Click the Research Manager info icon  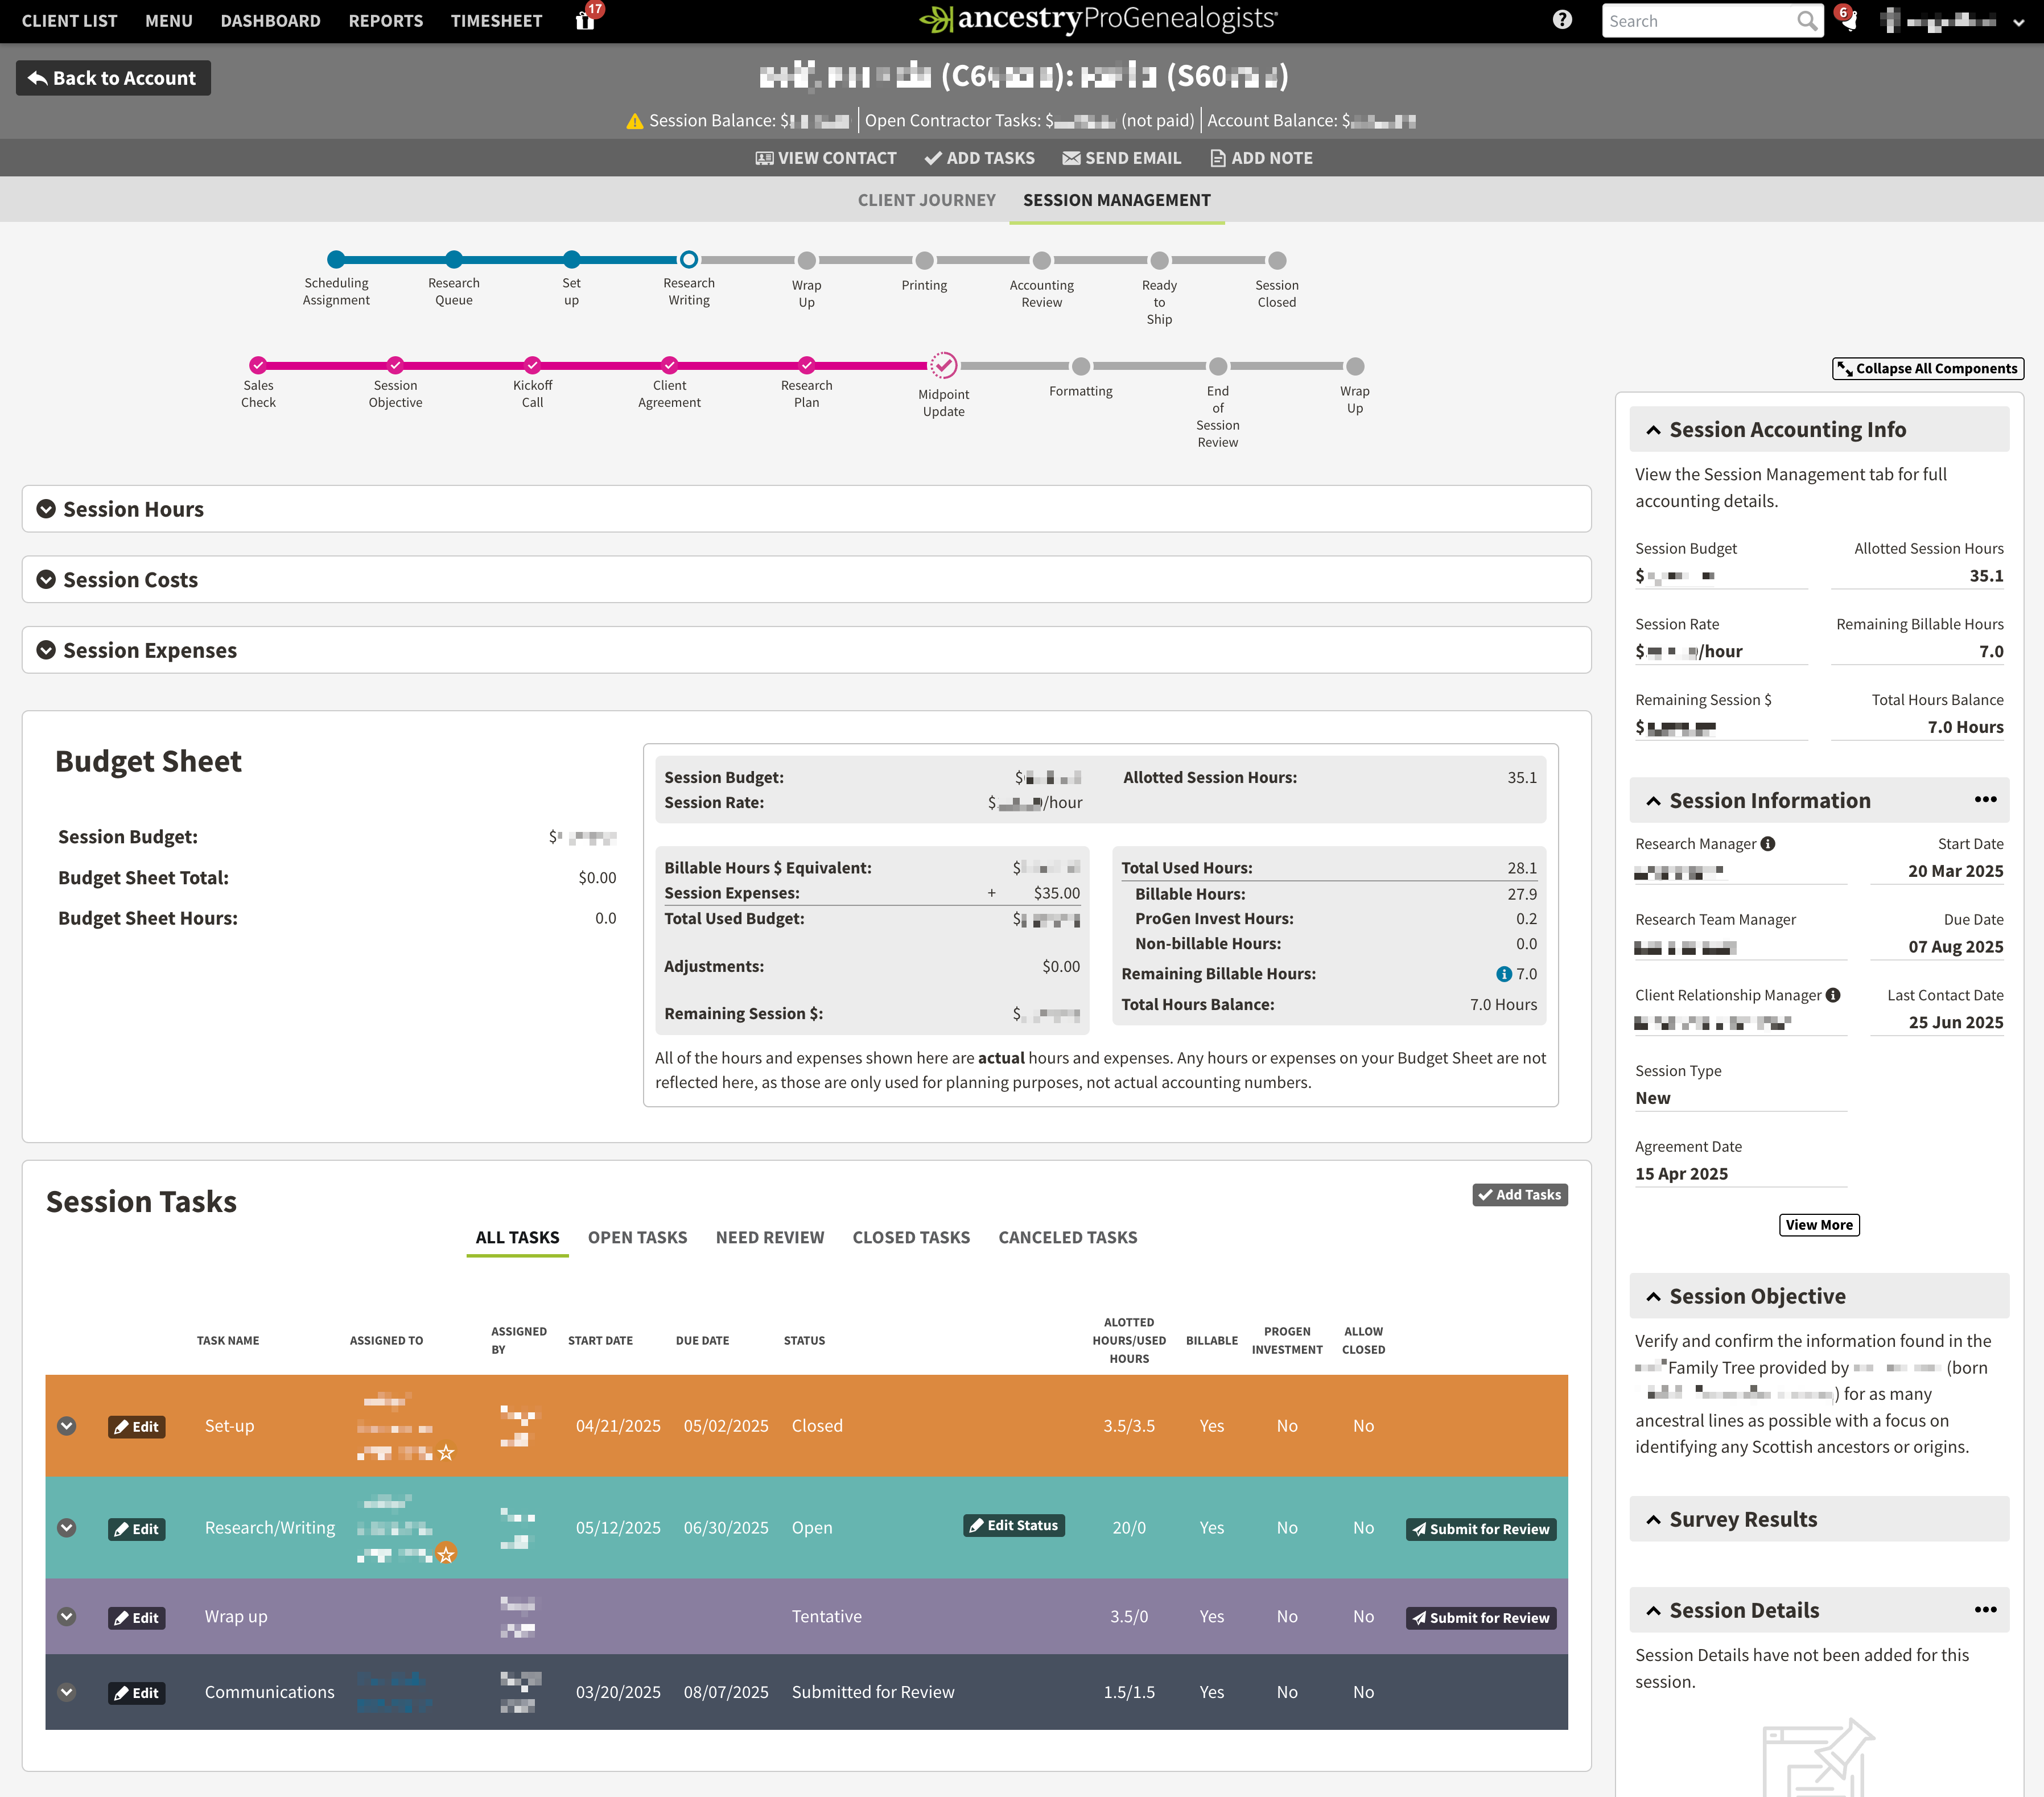(x=1768, y=844)
